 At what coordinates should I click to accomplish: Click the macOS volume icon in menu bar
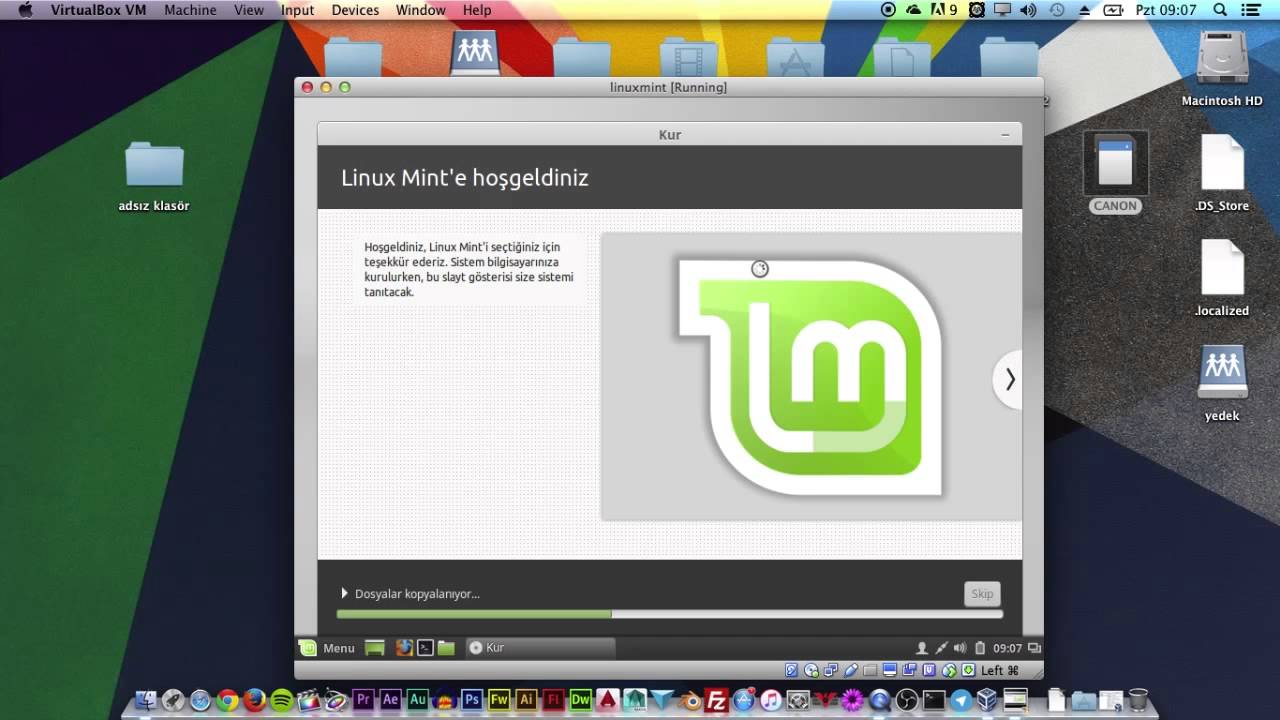pos(1028,10)
